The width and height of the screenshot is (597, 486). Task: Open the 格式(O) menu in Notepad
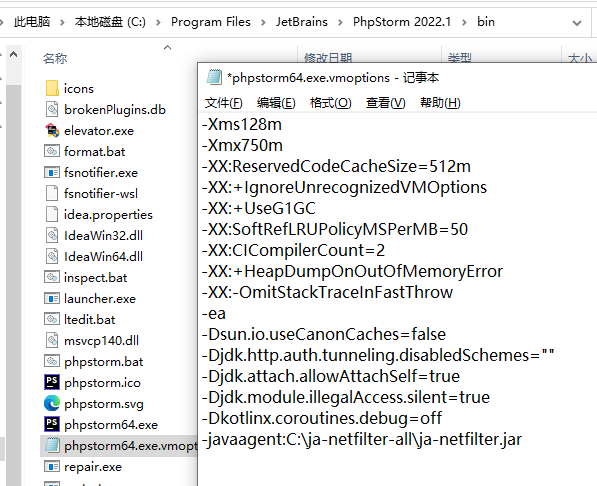330,103
